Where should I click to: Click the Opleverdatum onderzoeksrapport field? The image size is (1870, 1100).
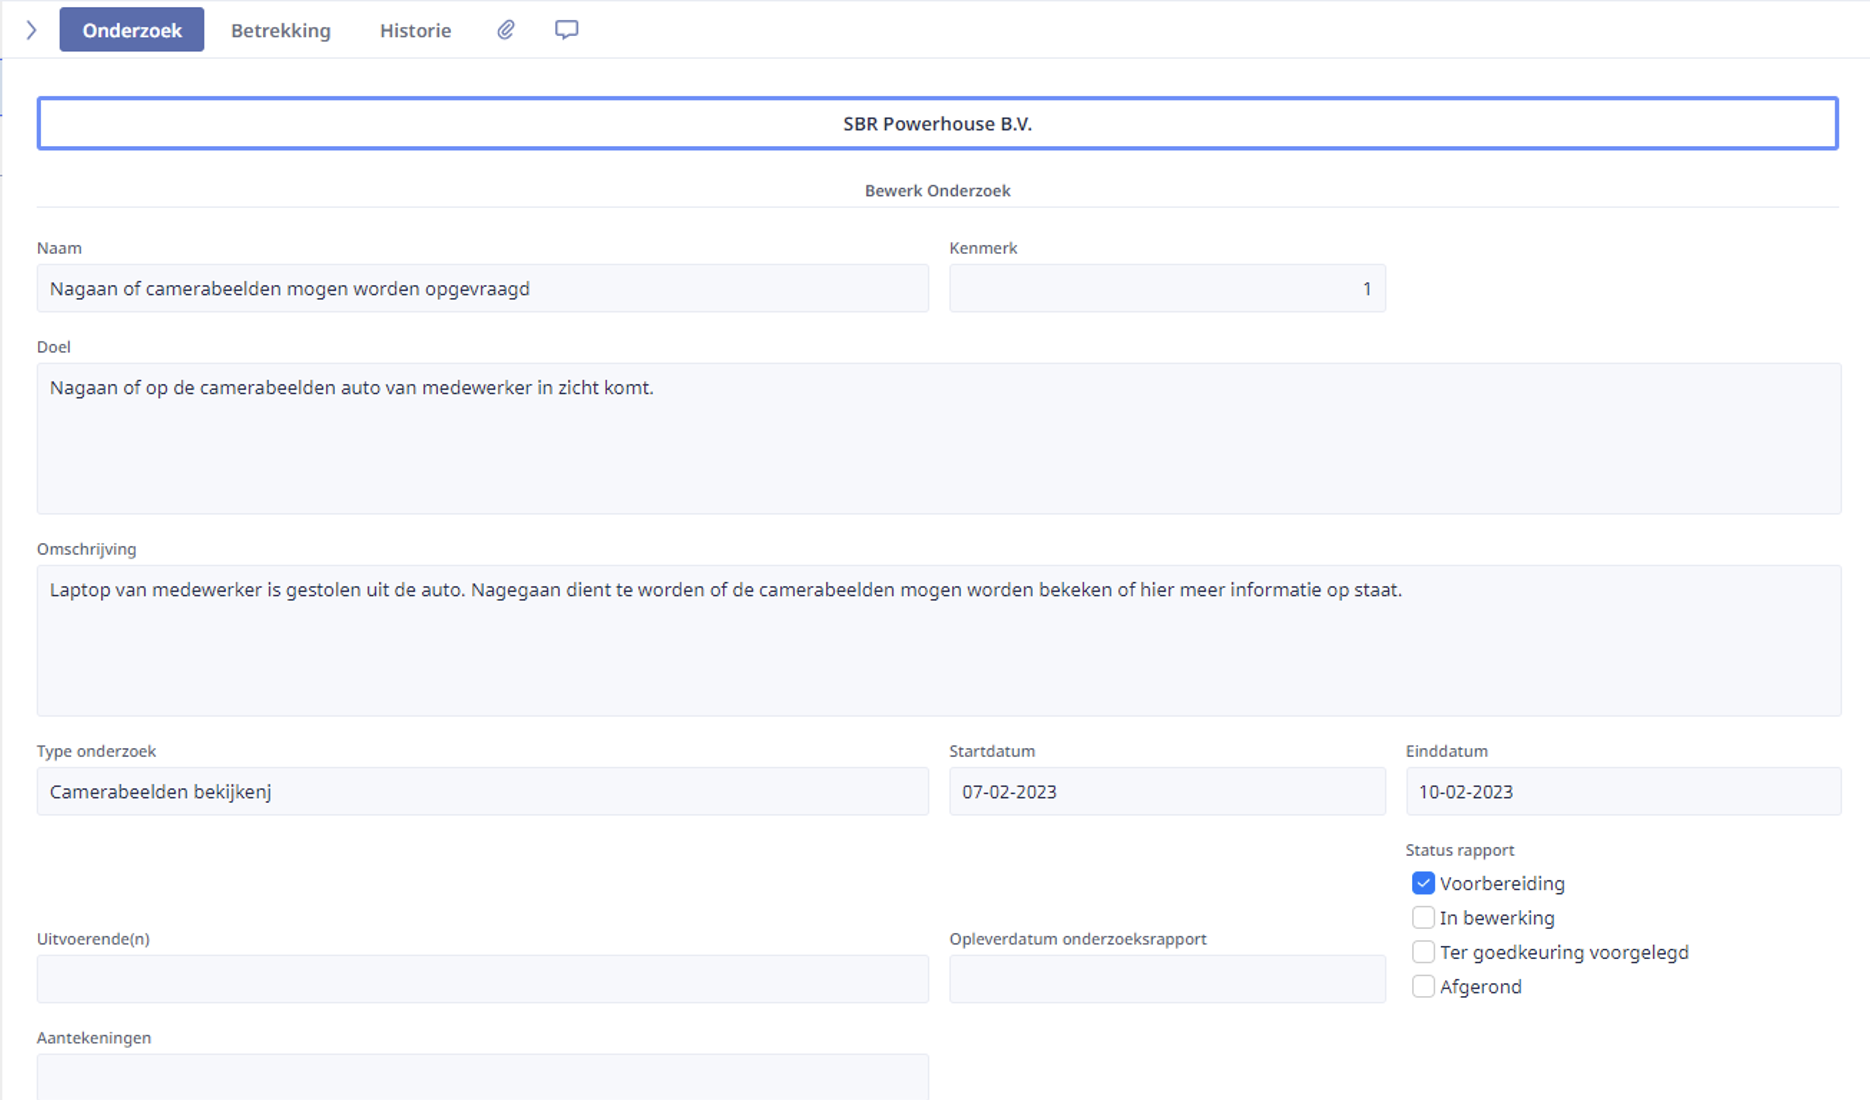pos(1167,979)
